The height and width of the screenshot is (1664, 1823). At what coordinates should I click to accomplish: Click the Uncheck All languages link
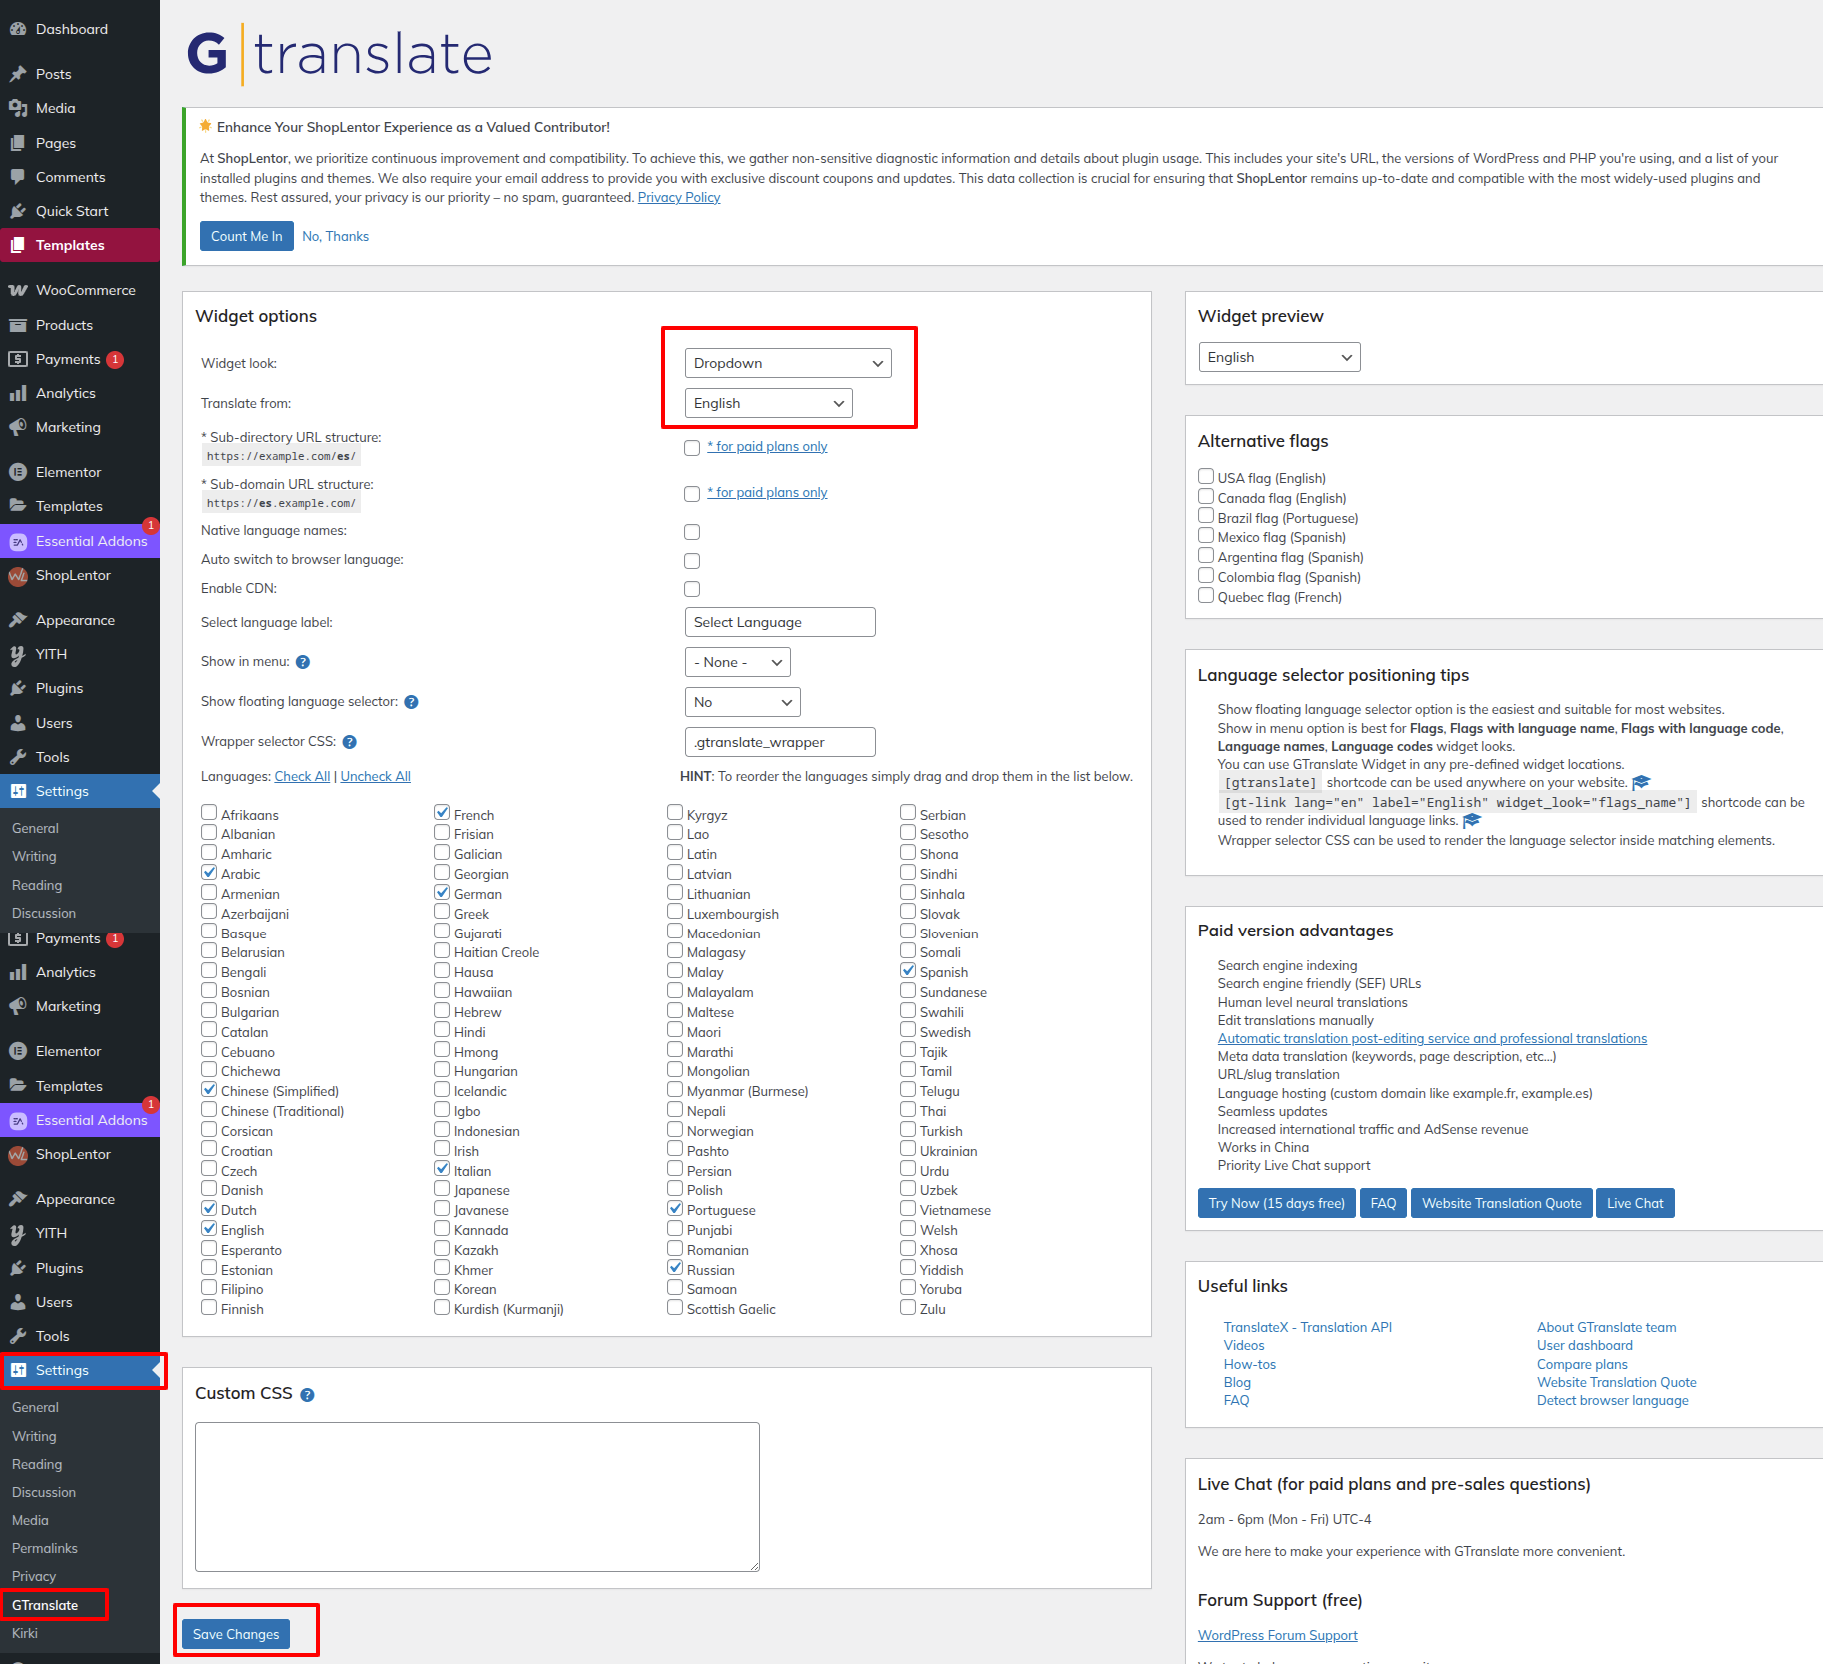(x=376, y=776)
